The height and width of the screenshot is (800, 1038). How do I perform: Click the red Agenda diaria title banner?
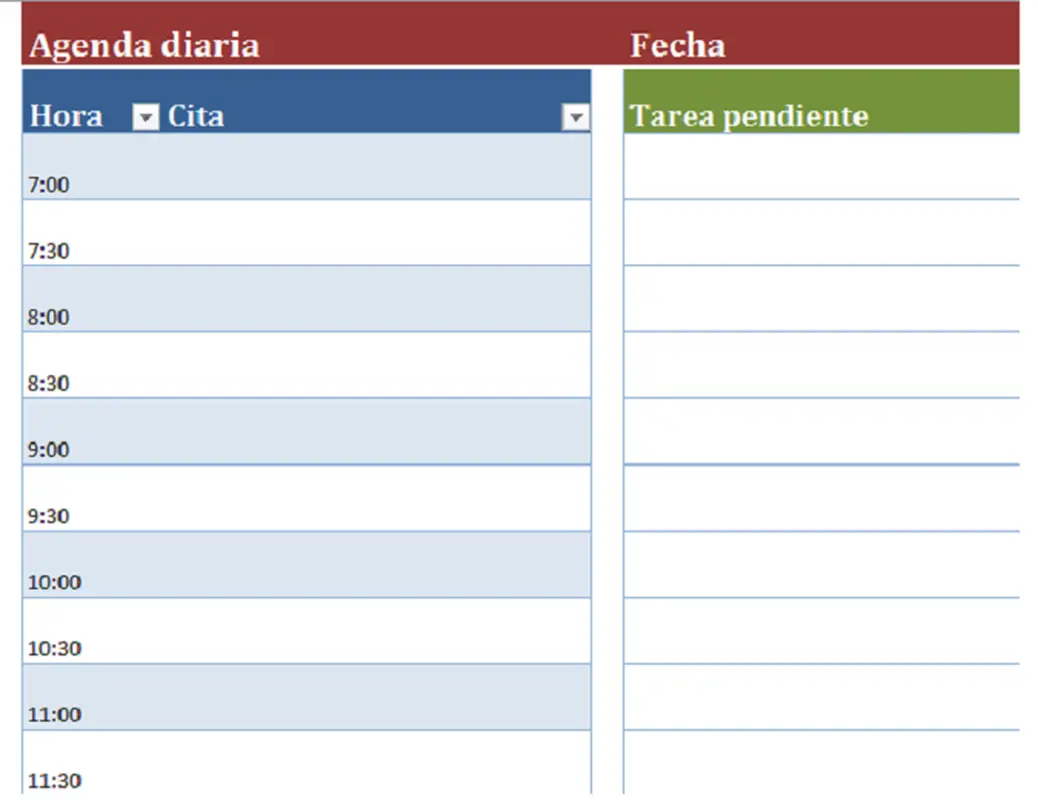[x=145, y=45]
